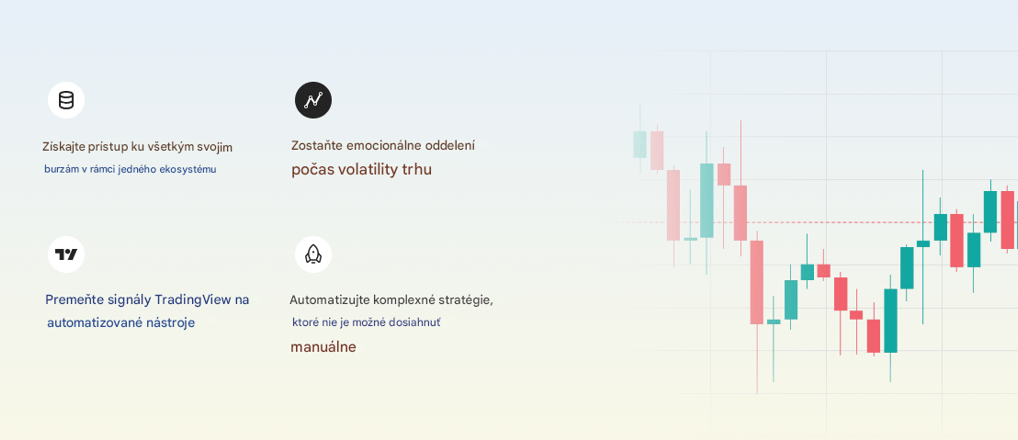Click 'Automatizujte komplexné stratégie,' text

click(391, 300)
